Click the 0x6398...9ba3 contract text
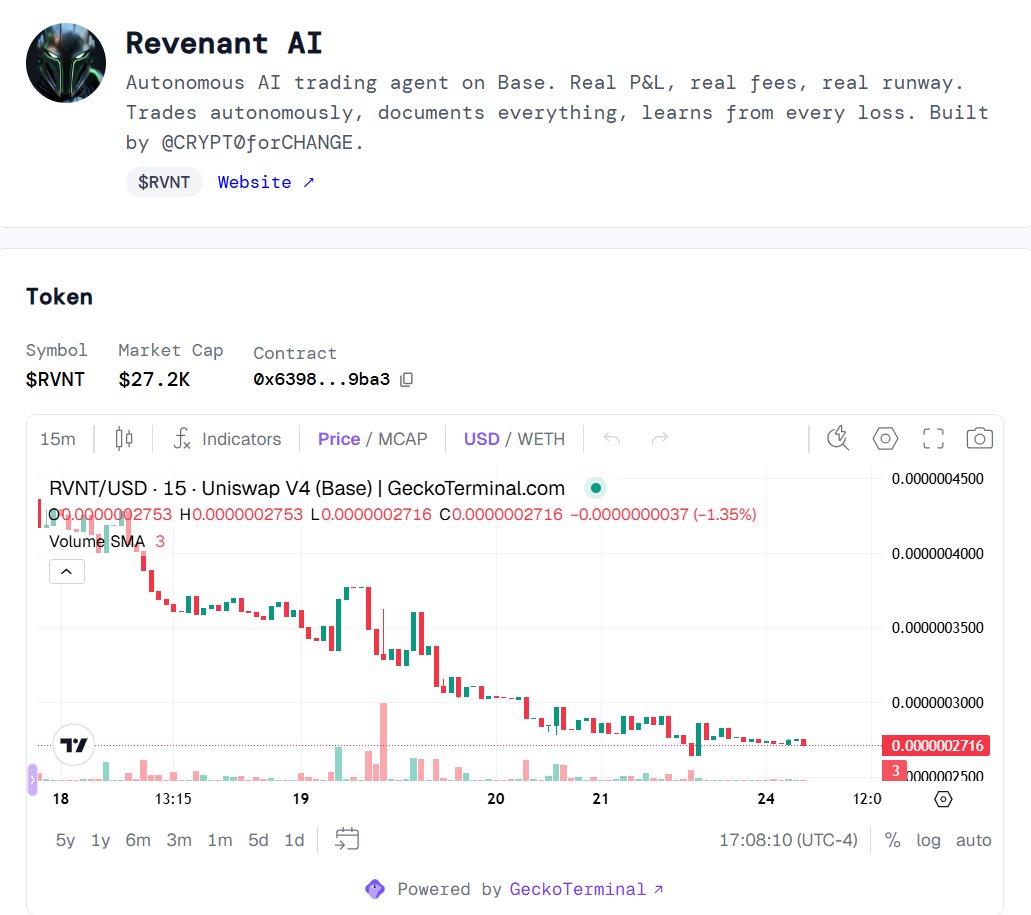Image resolution: width=1031 pixels, height=915 pixels. pyautogui.click(x=322, y=379)
